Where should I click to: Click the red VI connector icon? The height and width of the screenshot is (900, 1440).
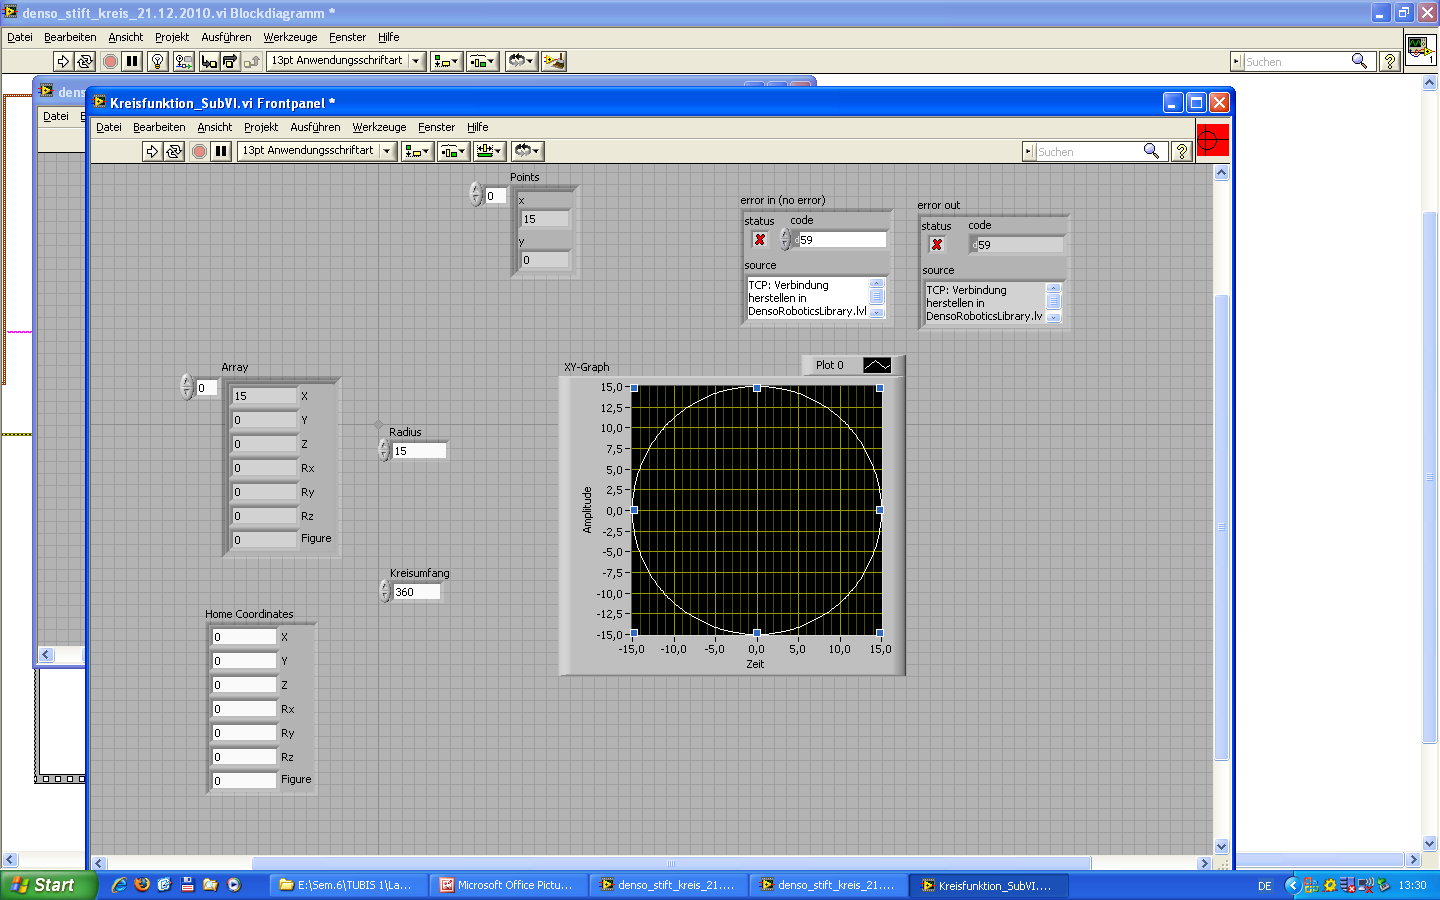pos(1212,140)
